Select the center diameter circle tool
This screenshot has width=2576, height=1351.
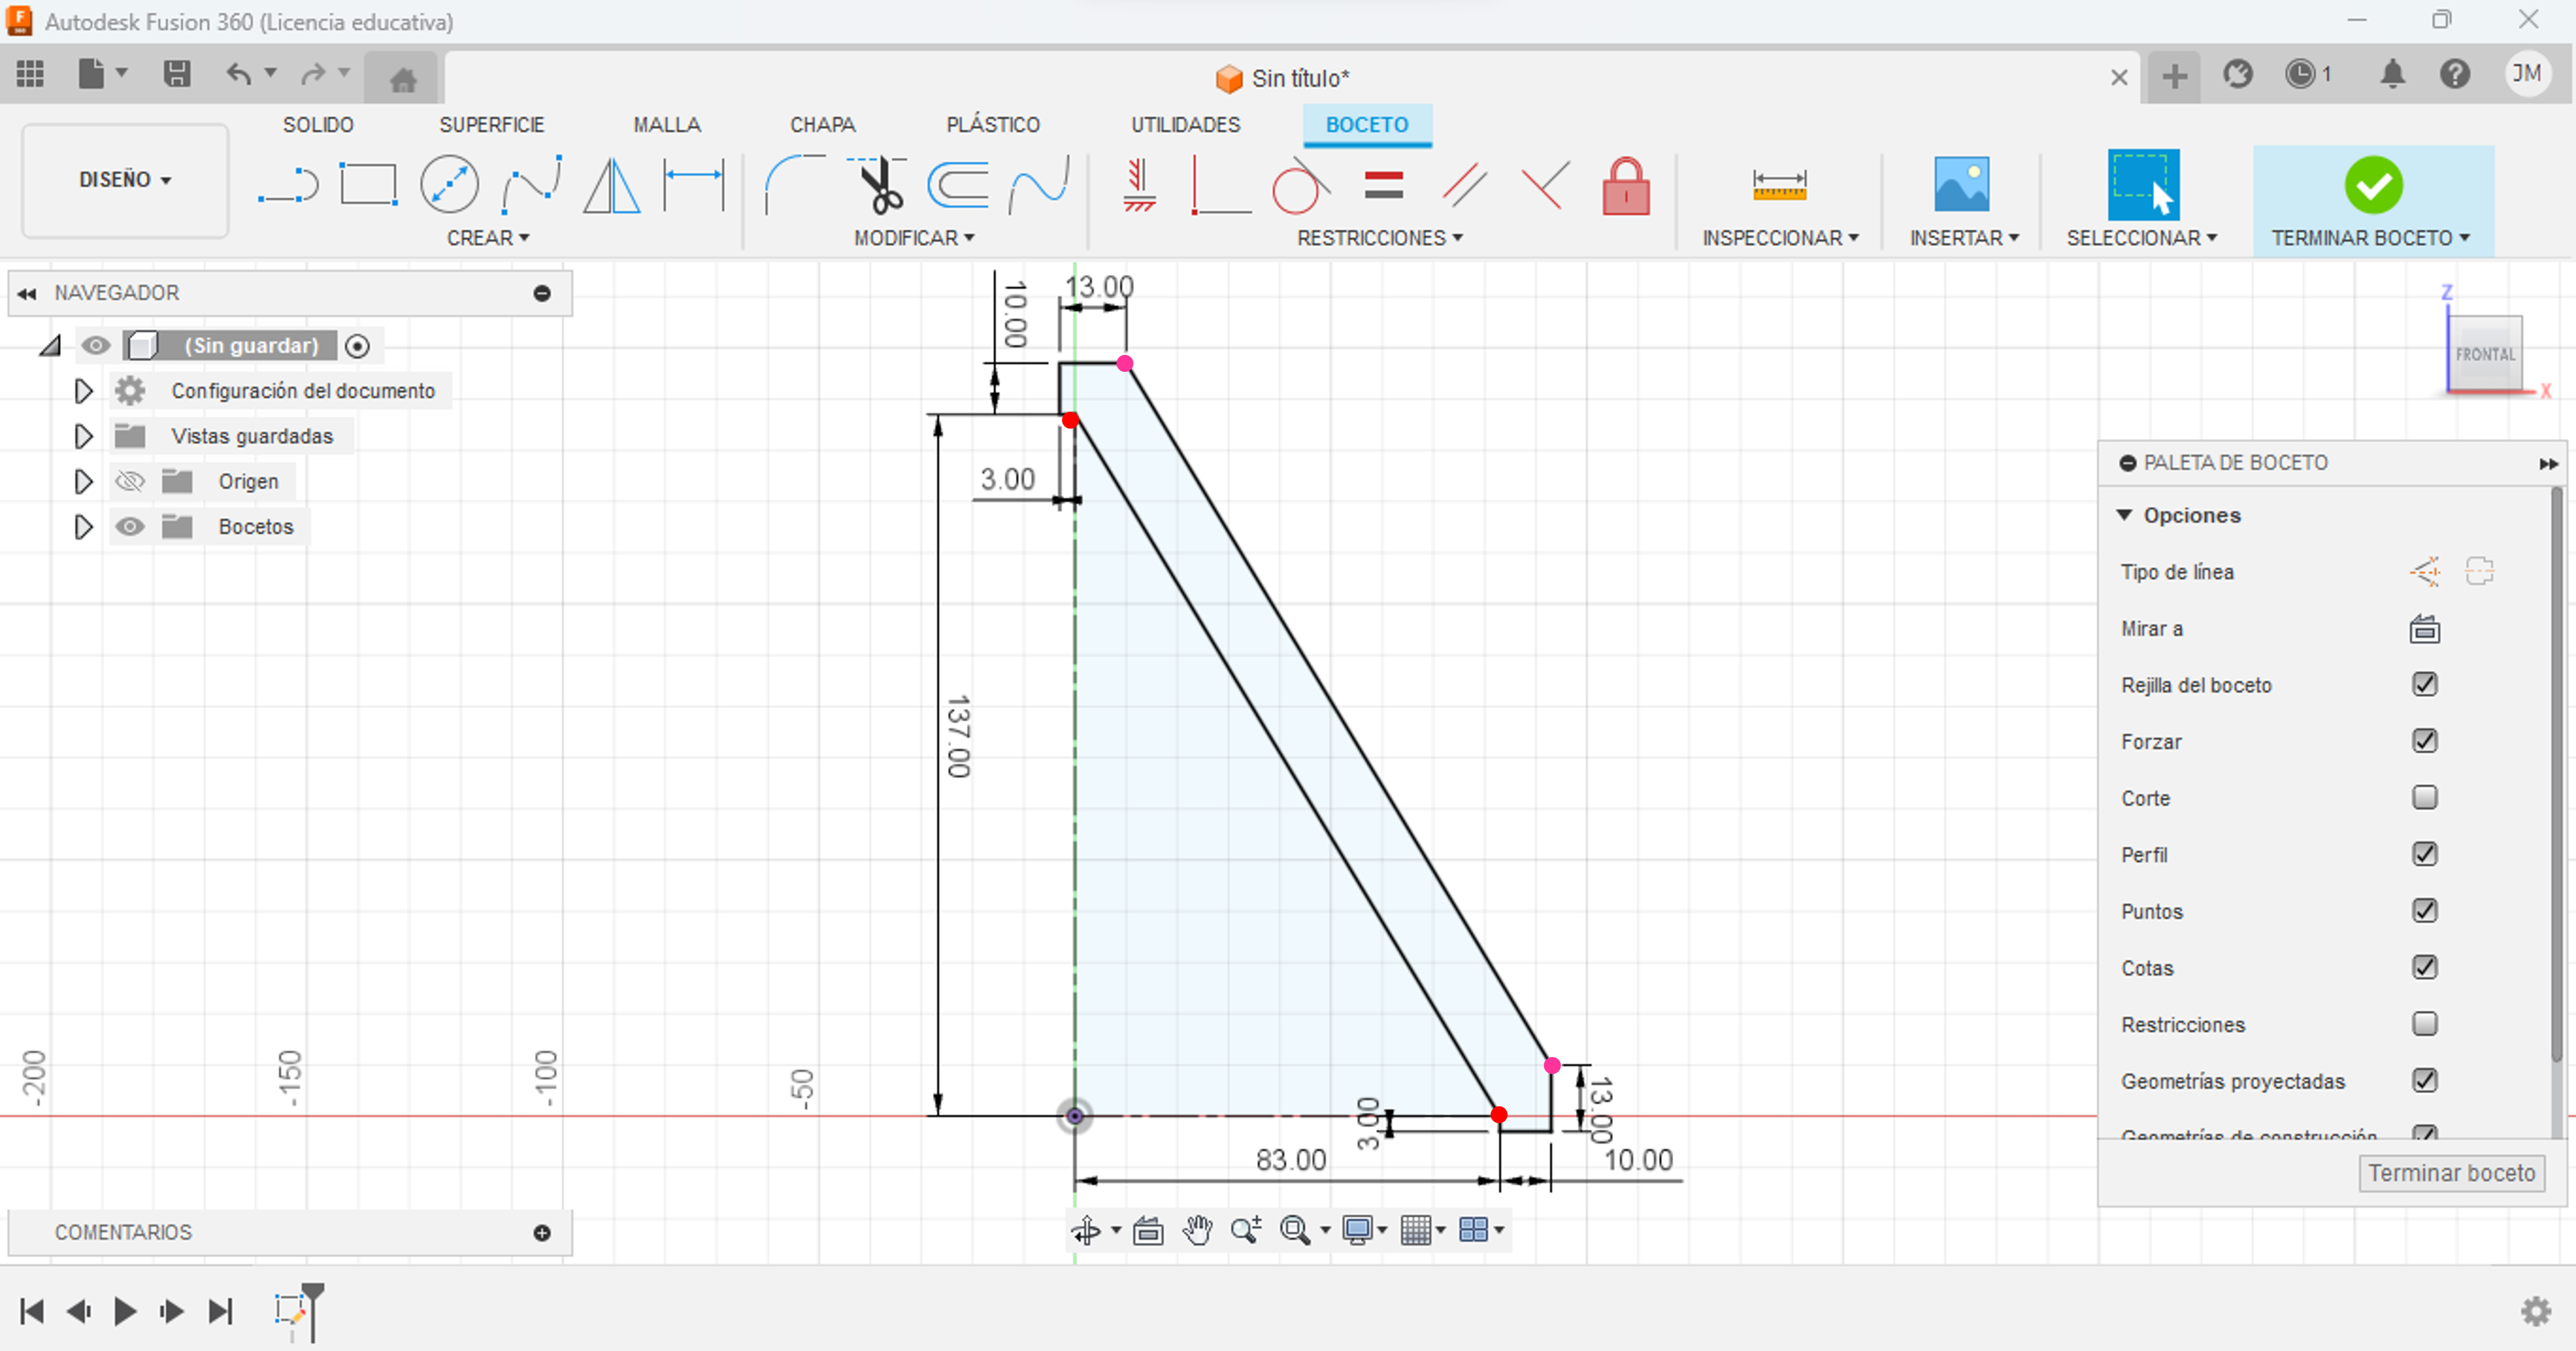click(x=449, y=185)
